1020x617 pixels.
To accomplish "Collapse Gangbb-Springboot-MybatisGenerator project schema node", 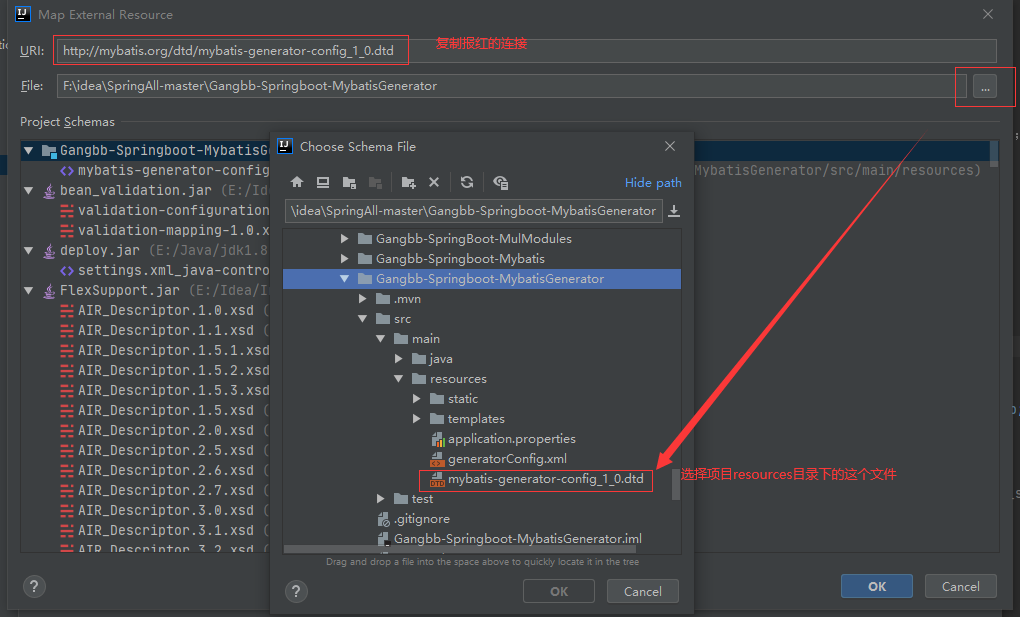I will pos(29,150).
